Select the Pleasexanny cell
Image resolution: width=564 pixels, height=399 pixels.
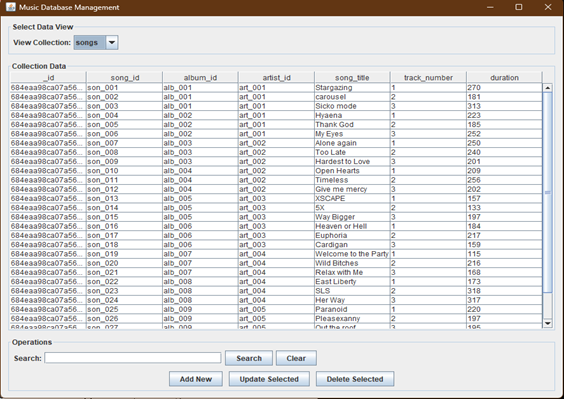(x=352, y=319)
